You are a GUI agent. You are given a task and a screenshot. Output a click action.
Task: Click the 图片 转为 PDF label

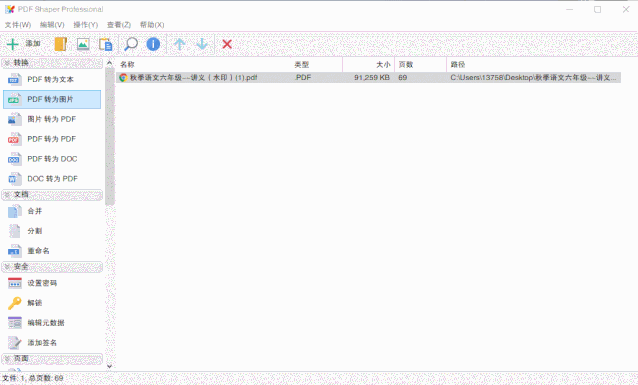point(52,119)
